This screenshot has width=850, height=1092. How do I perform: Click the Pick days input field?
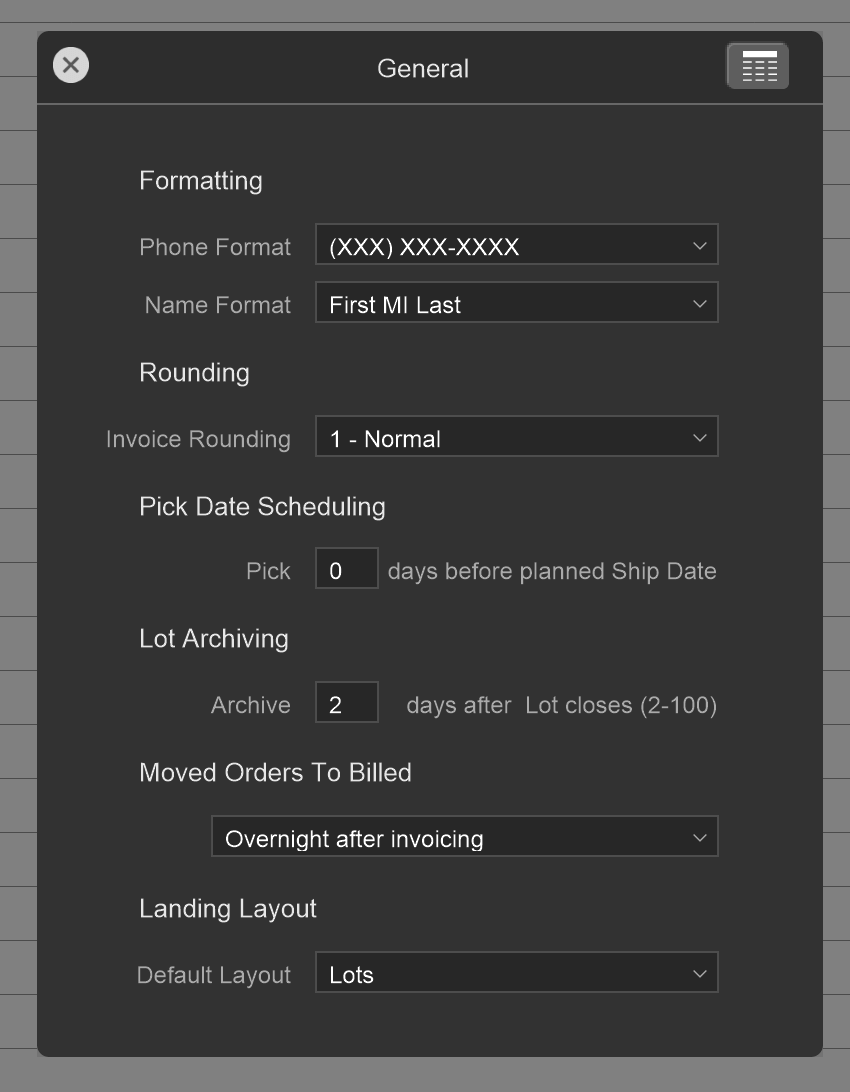click(346, 569)
